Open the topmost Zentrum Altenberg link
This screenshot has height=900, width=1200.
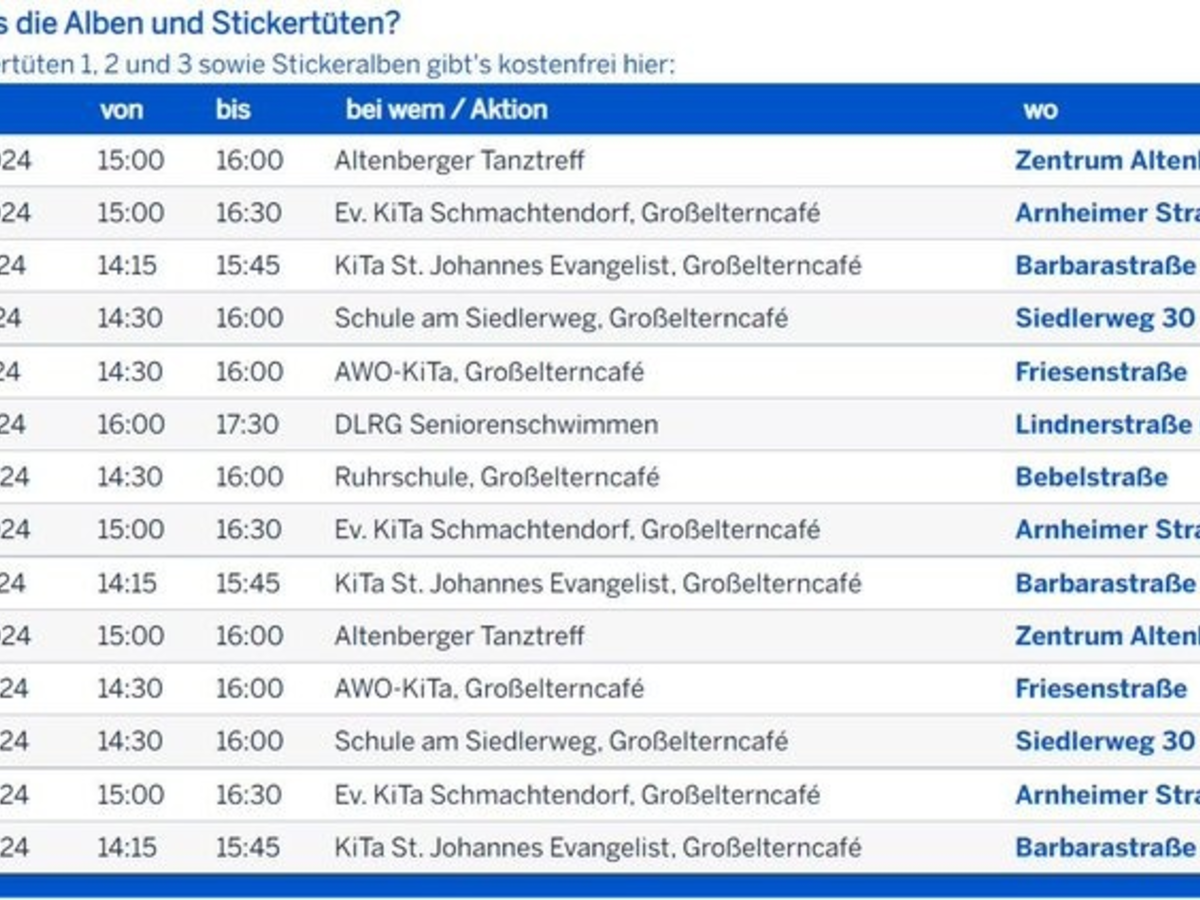pos(1106,161)
